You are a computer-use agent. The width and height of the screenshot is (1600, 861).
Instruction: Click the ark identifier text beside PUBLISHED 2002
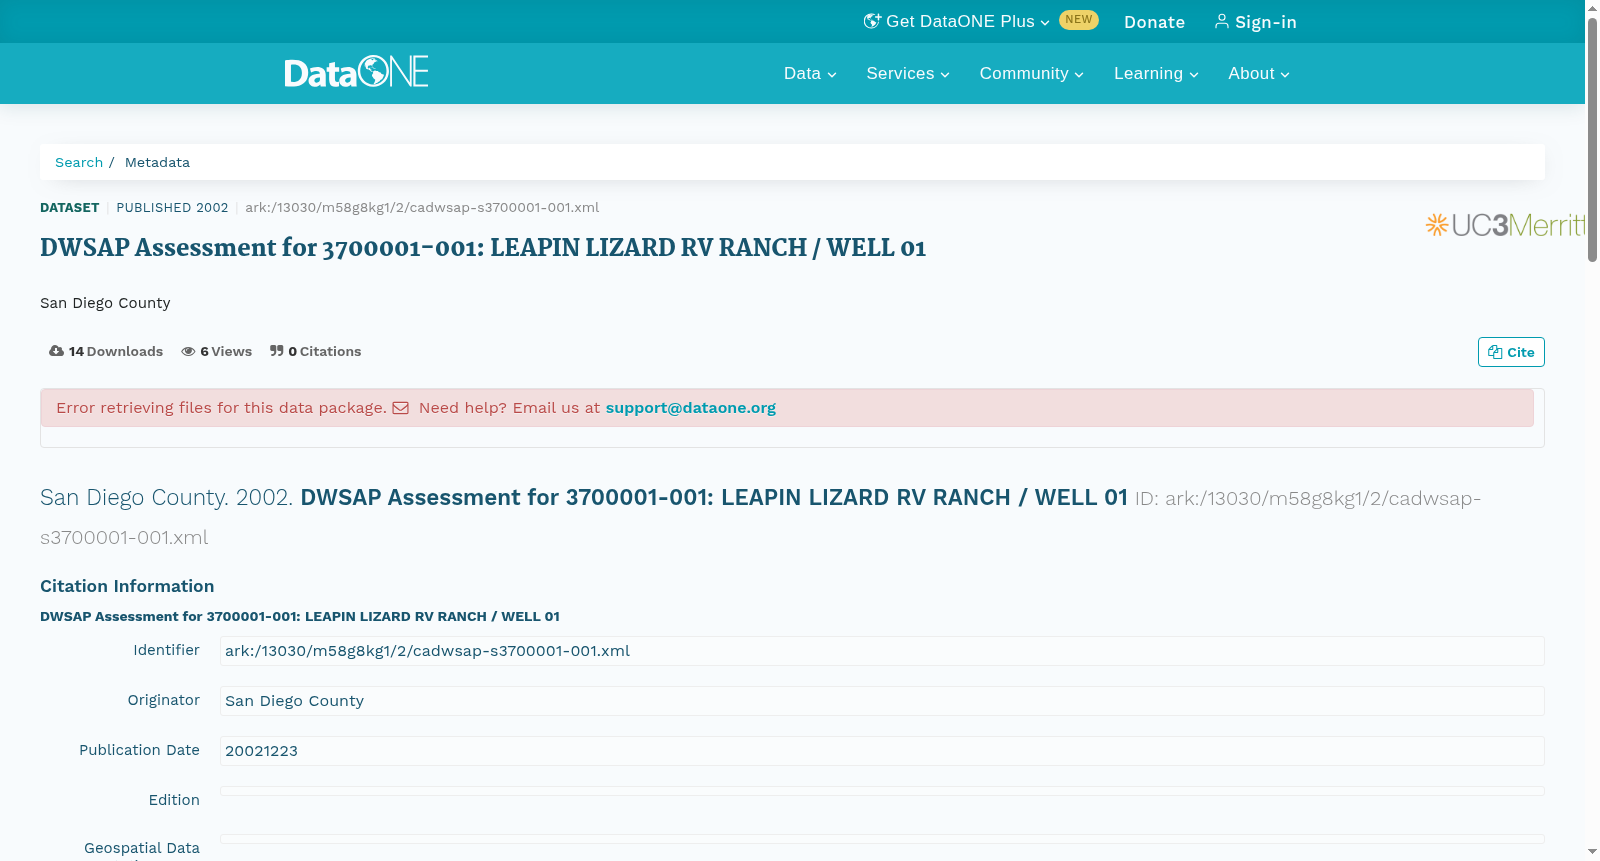tap(422, 208)
